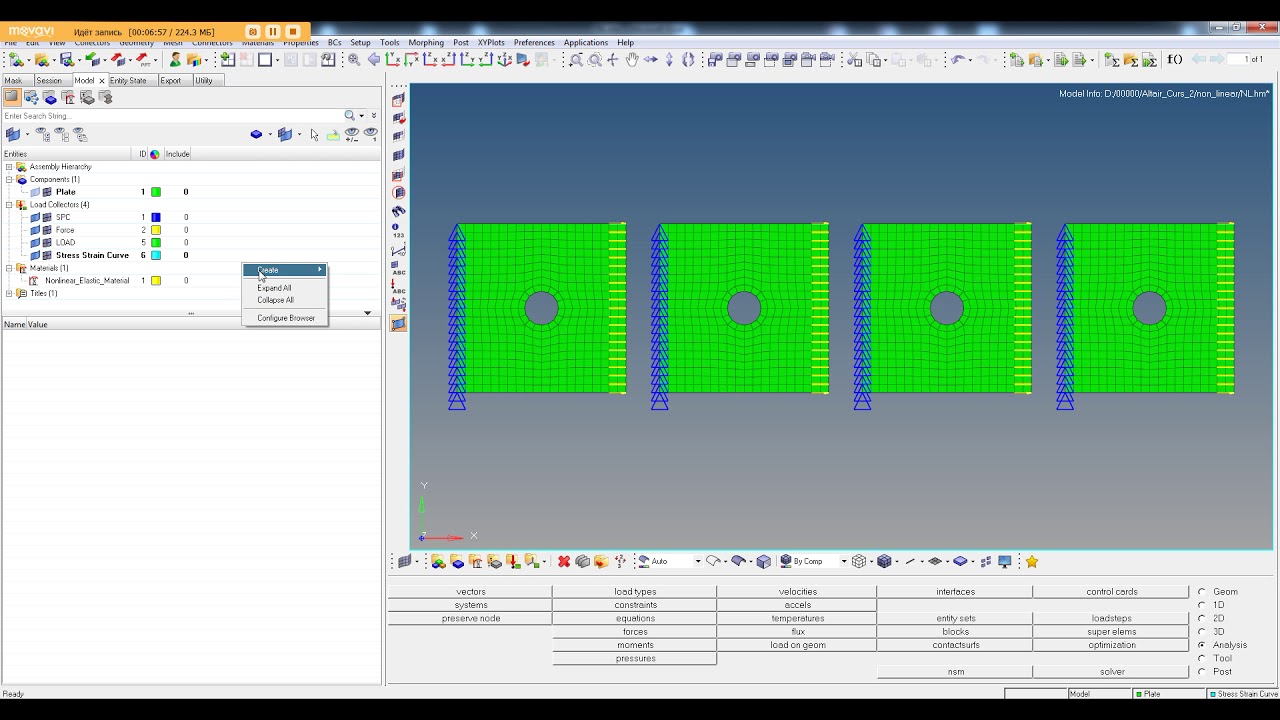Select Nonlinear_Elastic_Material in the tree
Screen dimensions: 1280x720
(x=87, y=281)
